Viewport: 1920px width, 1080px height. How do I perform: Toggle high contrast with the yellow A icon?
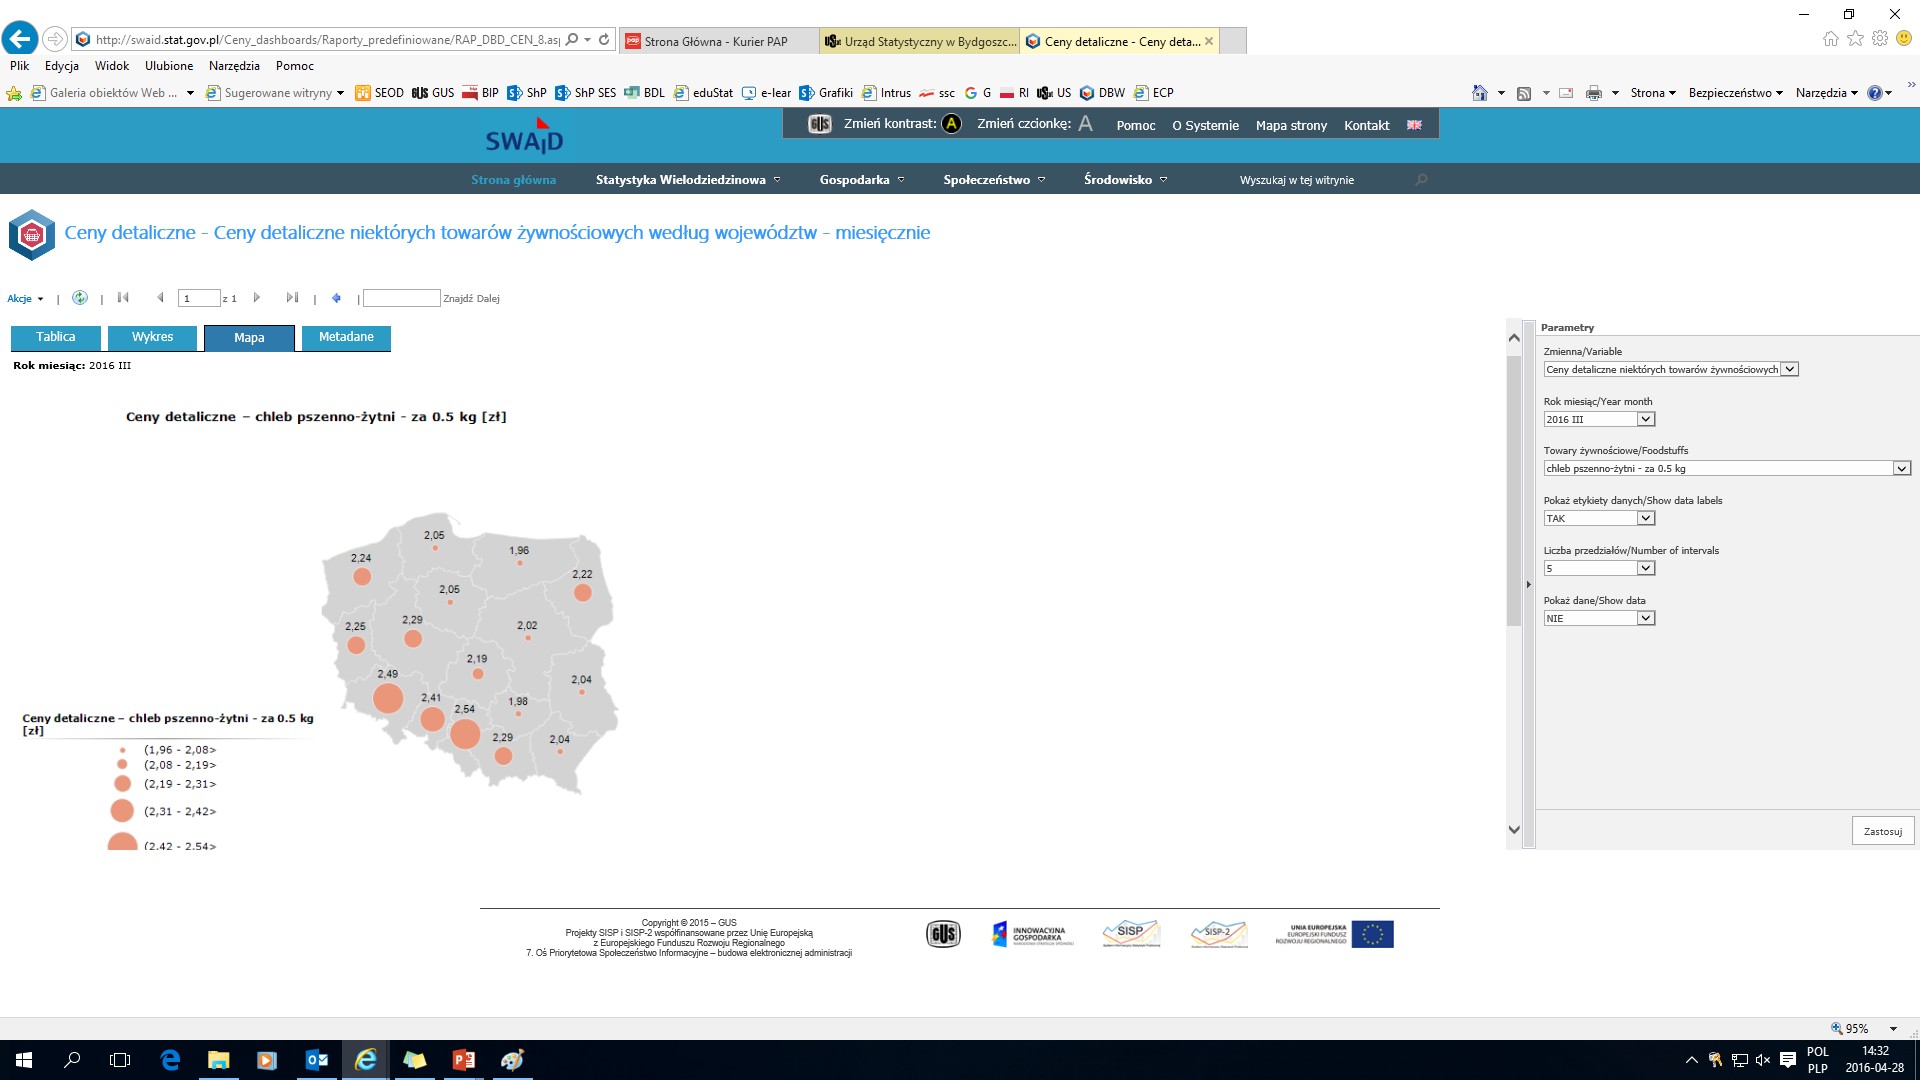951,124
